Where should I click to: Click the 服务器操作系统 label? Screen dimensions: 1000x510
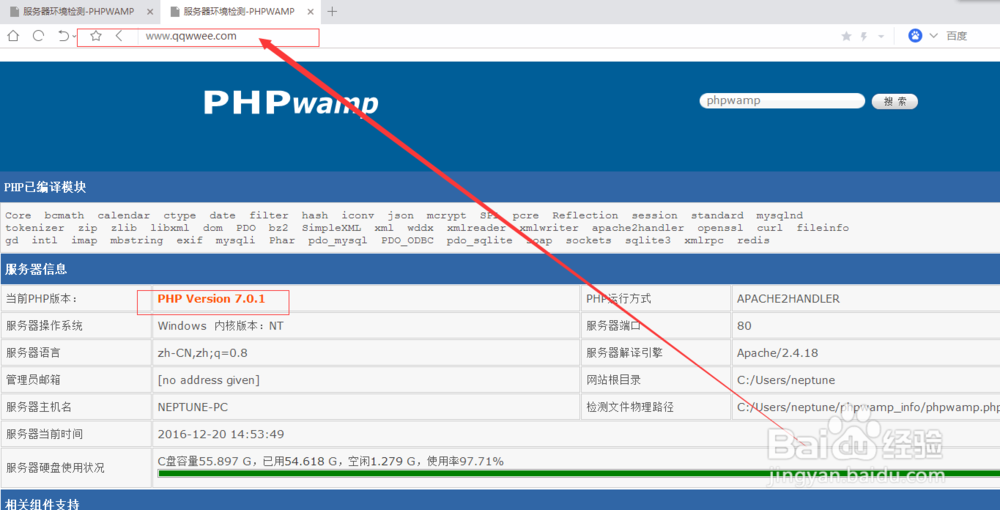pyautogui.click(x=44, y=326)
